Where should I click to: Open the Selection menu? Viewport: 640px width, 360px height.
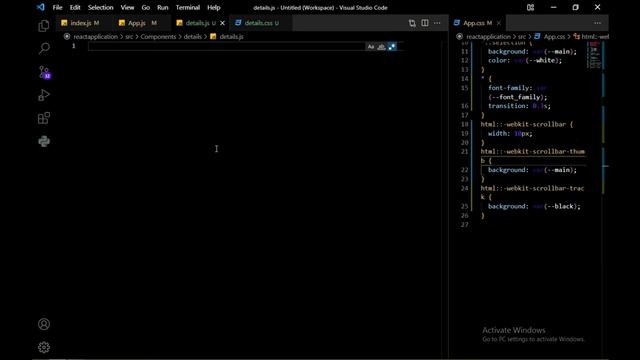click(100, 7)
